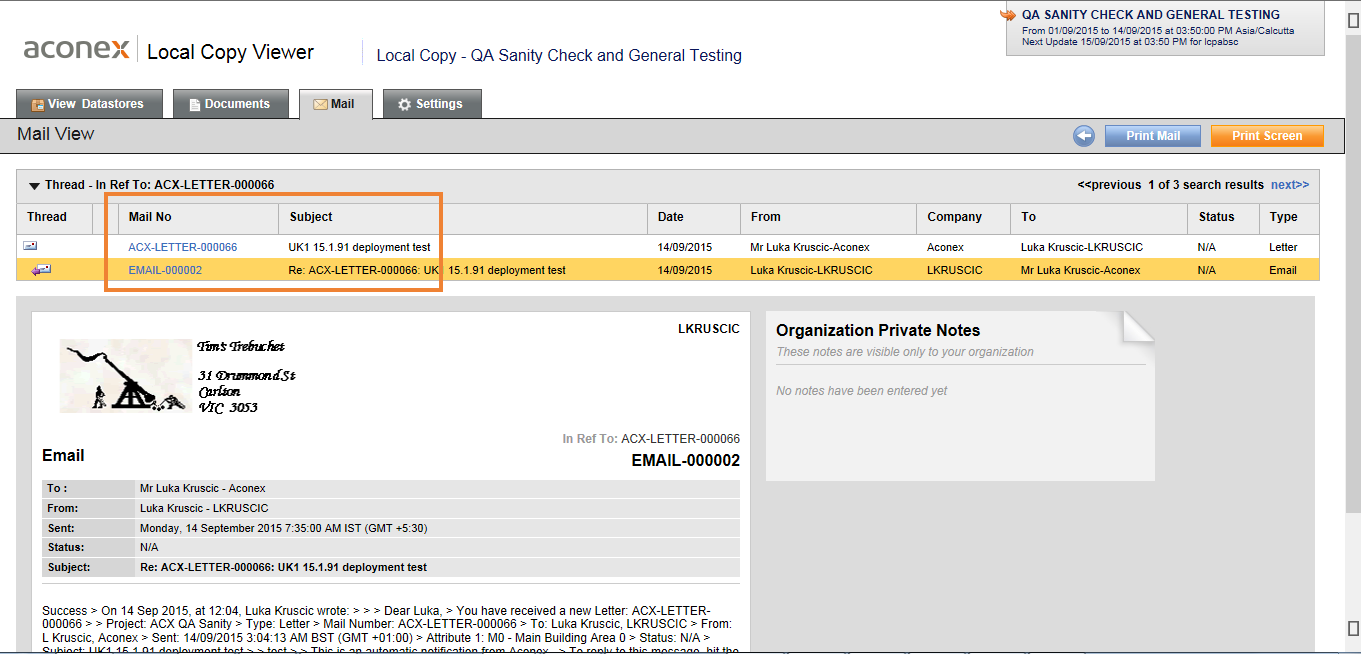Click the Company column header

pyautogui.click(x=954, y=217)
